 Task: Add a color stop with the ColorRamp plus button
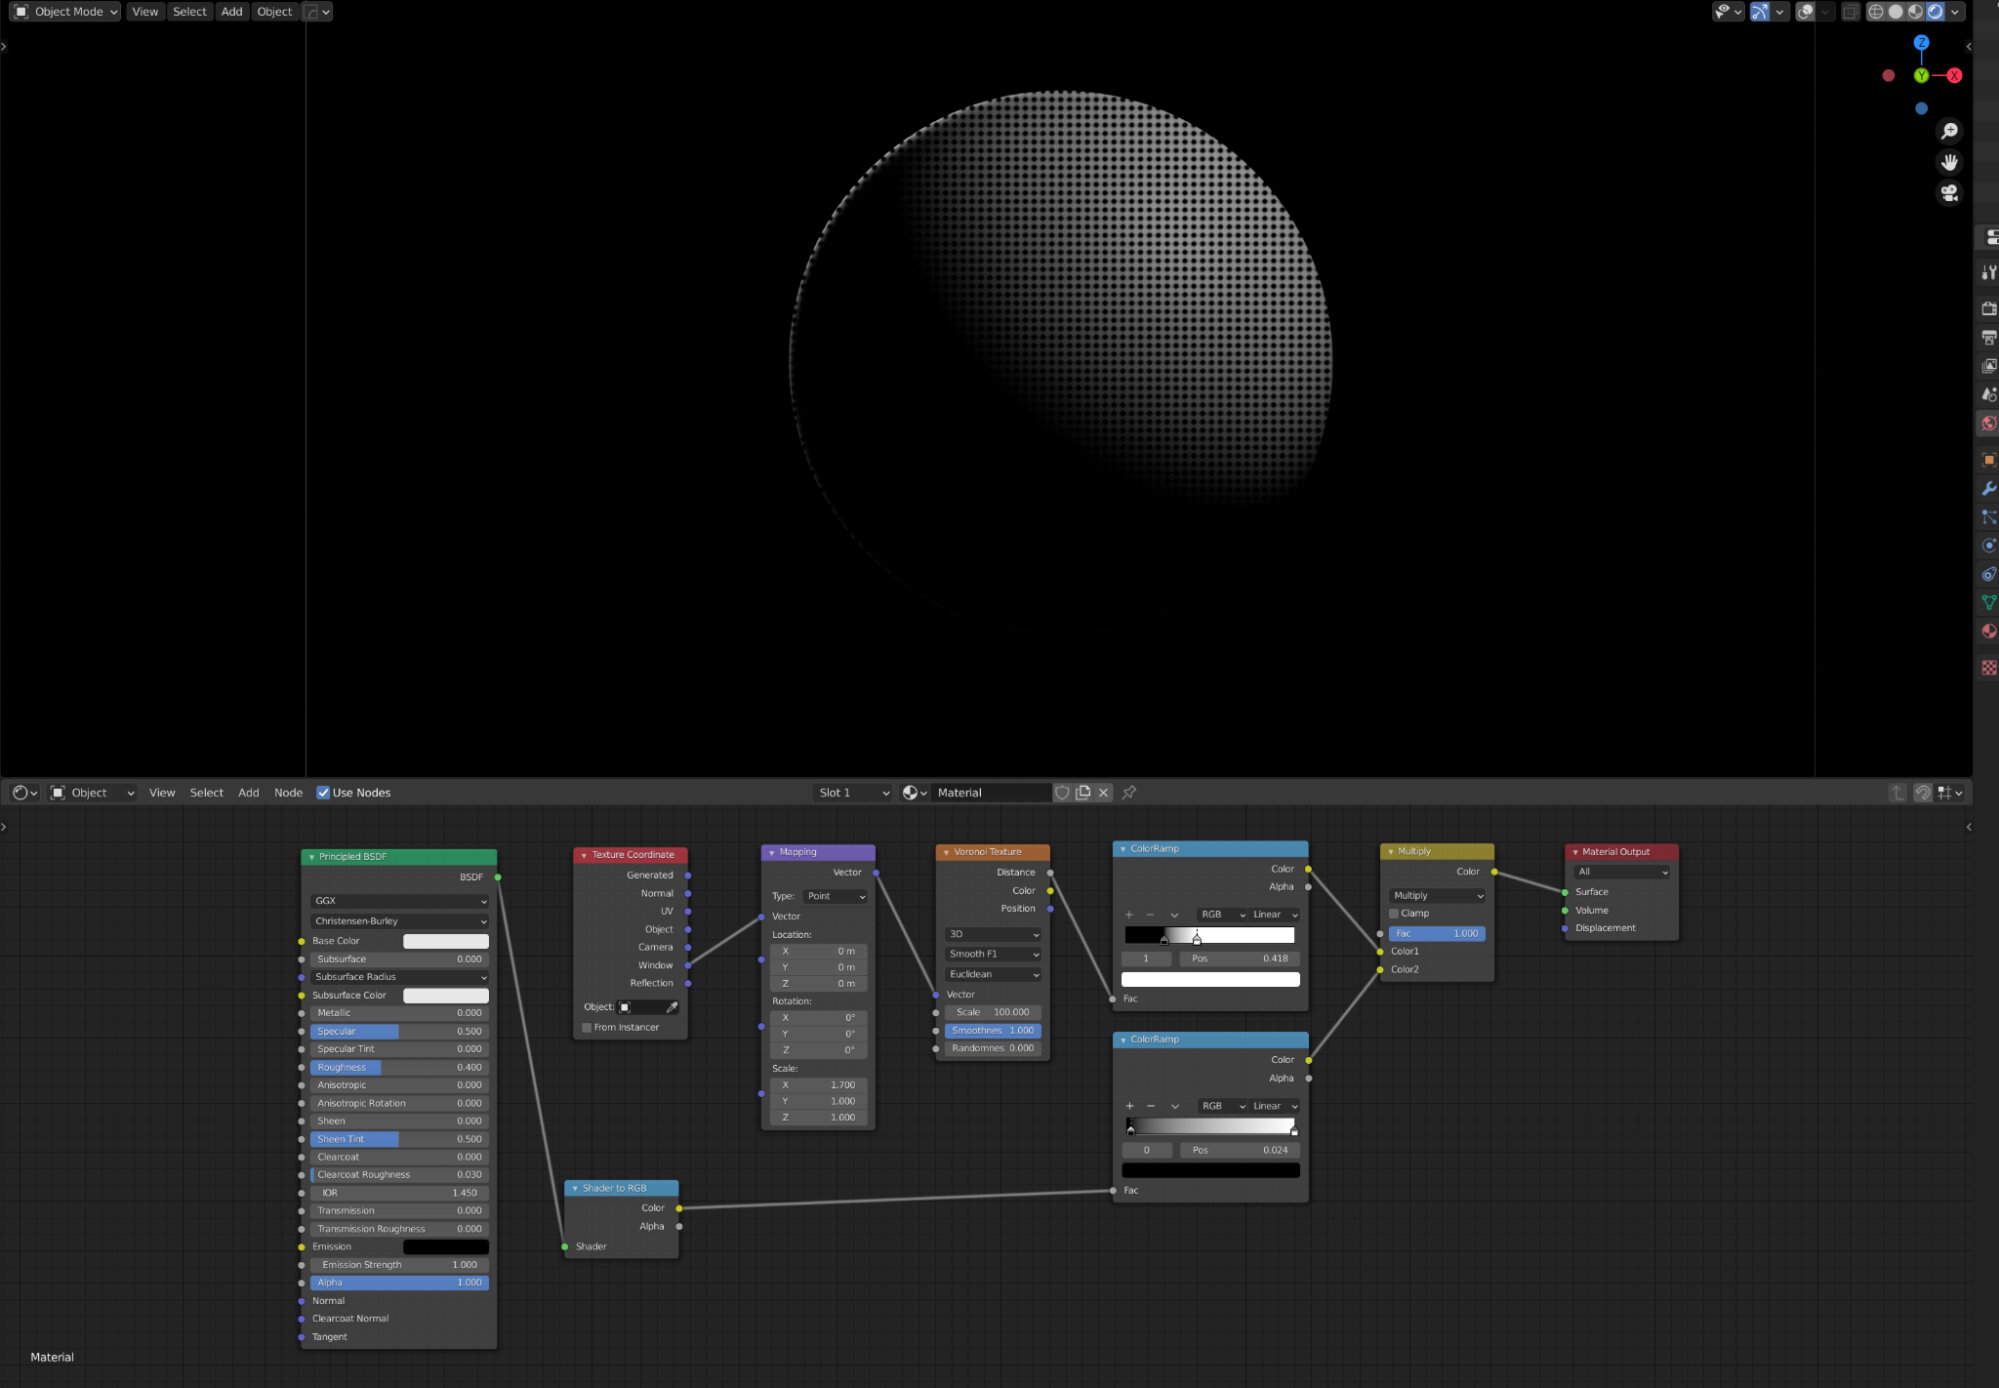click(1128, 914)
